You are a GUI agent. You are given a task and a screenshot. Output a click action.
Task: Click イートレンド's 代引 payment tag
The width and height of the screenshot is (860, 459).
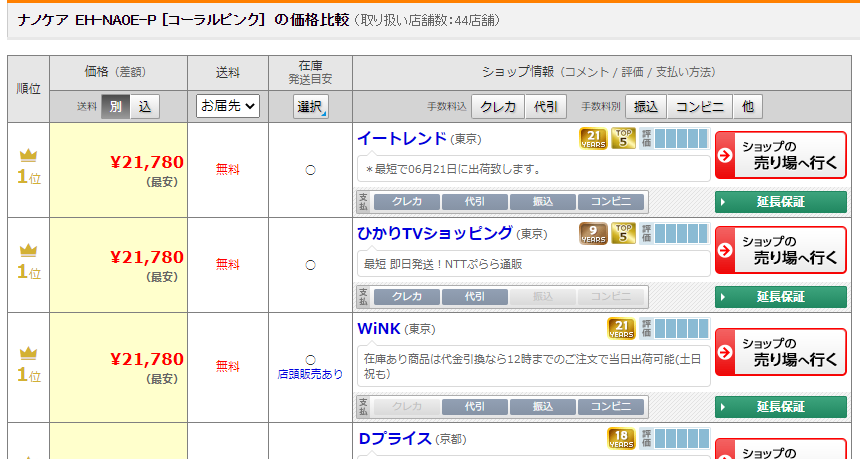474,202
